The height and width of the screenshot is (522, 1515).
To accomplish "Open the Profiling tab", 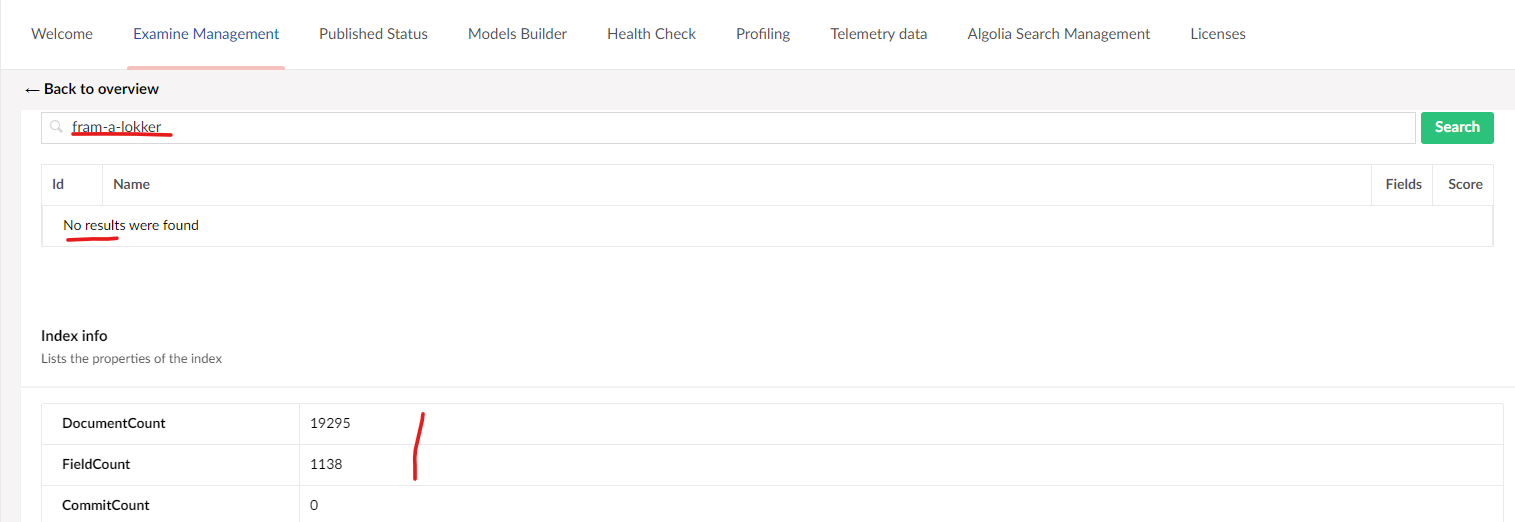I will tap(763, 34).
